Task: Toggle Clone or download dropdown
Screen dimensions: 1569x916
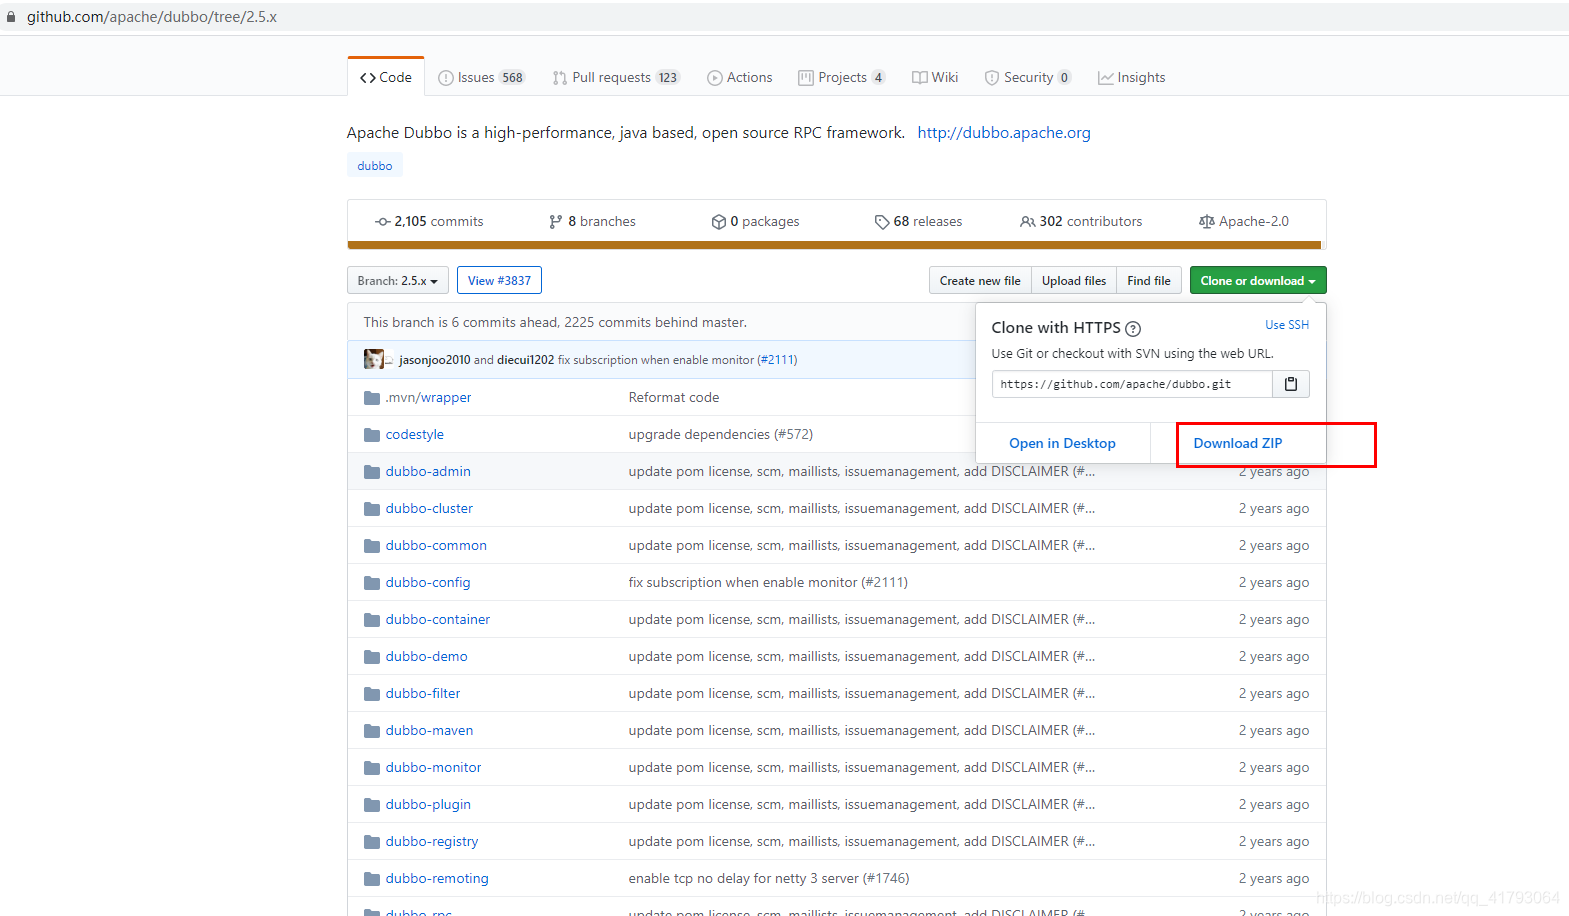Action: coord(1258,280)
